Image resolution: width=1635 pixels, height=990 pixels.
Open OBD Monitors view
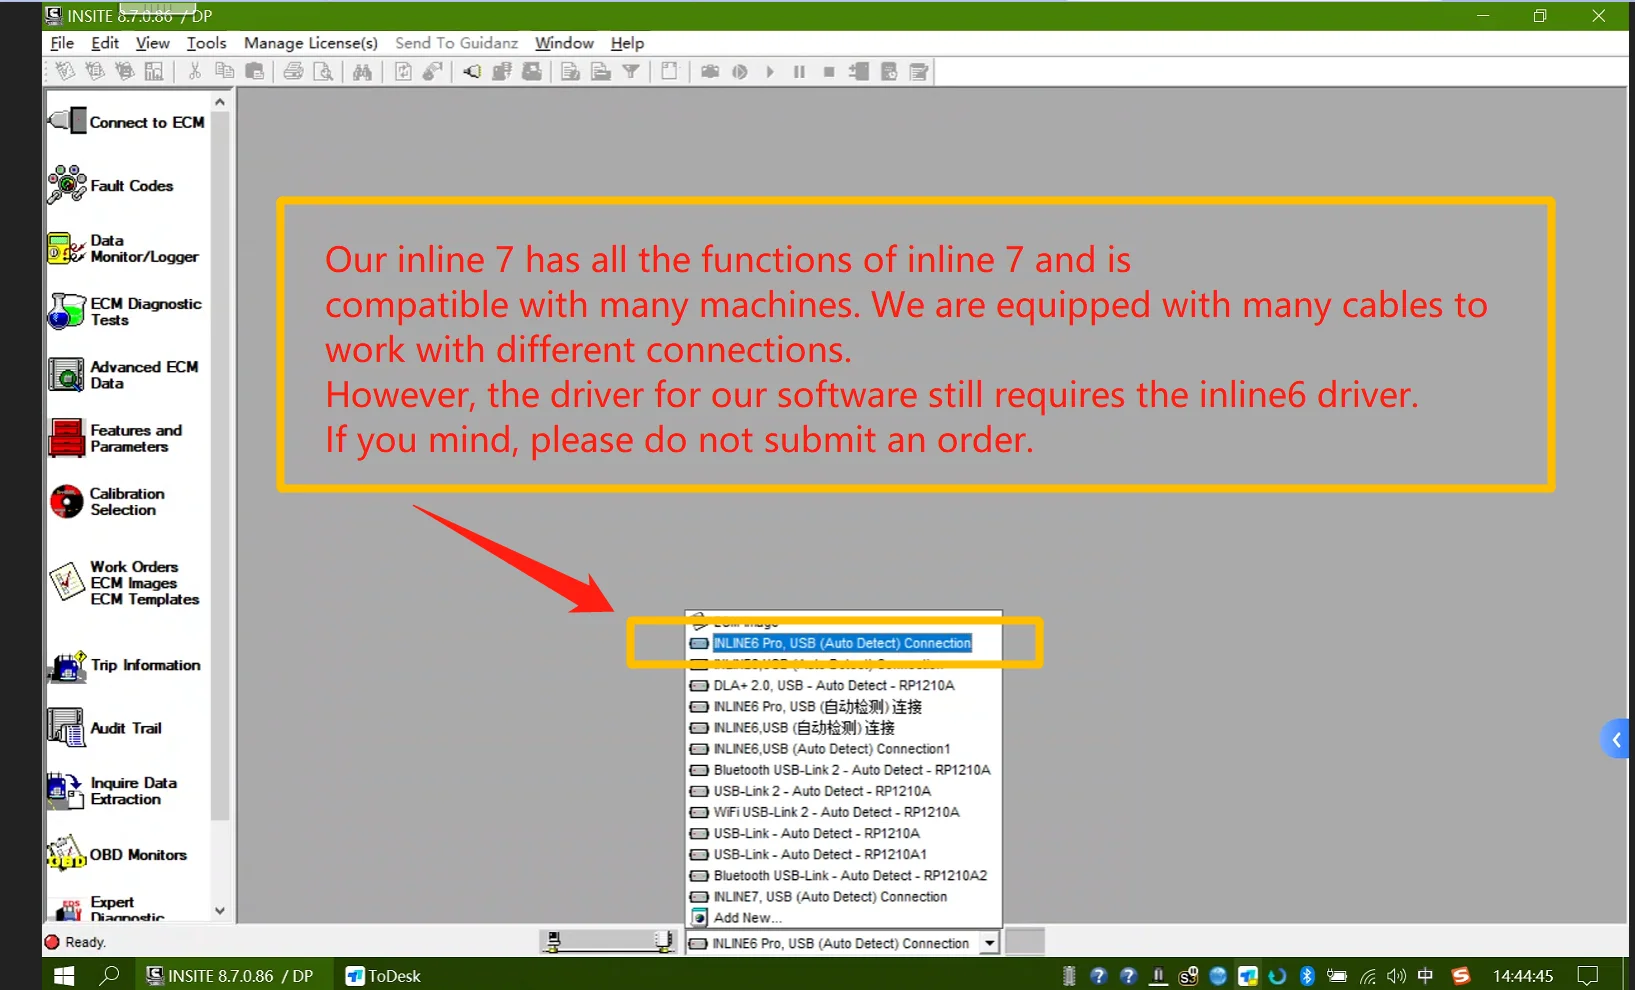pos(118,855)
